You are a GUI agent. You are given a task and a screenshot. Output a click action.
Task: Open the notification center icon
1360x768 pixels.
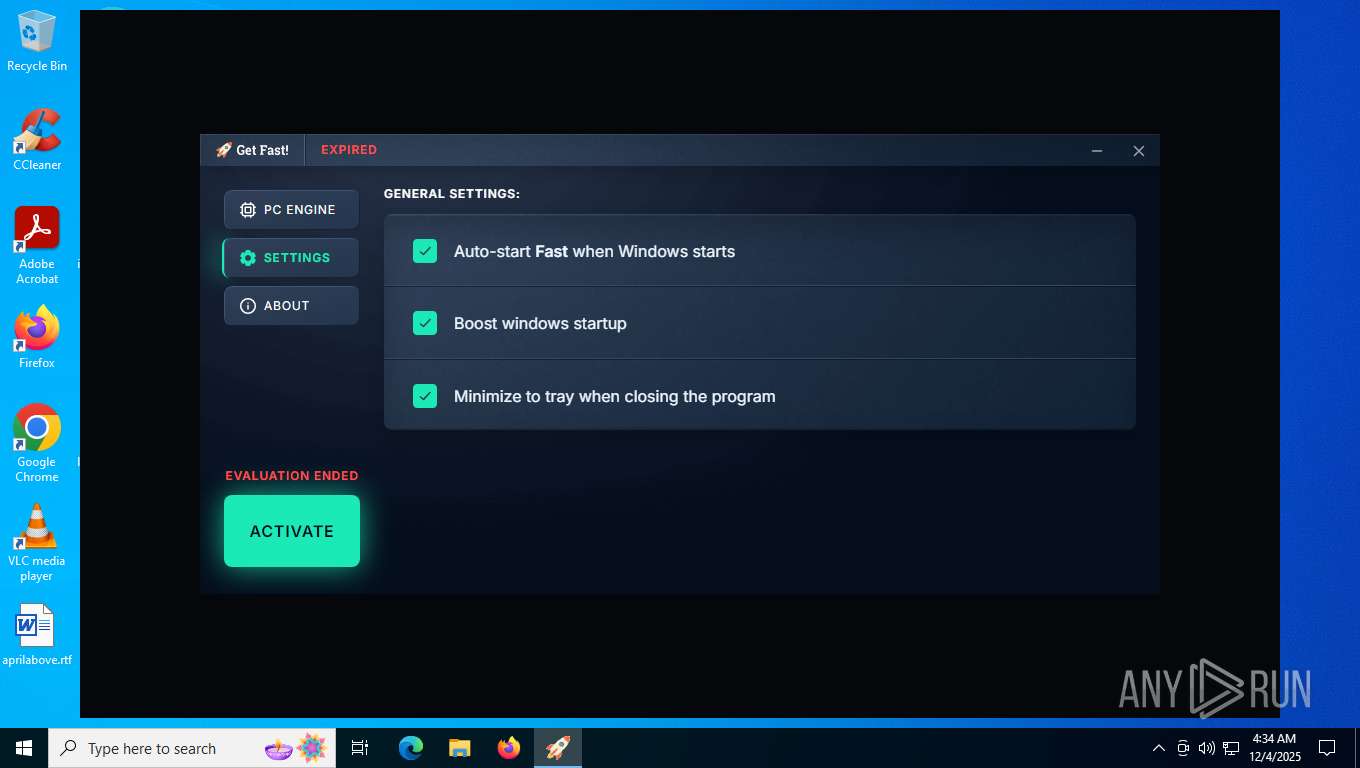click(x=1327, y=748)
